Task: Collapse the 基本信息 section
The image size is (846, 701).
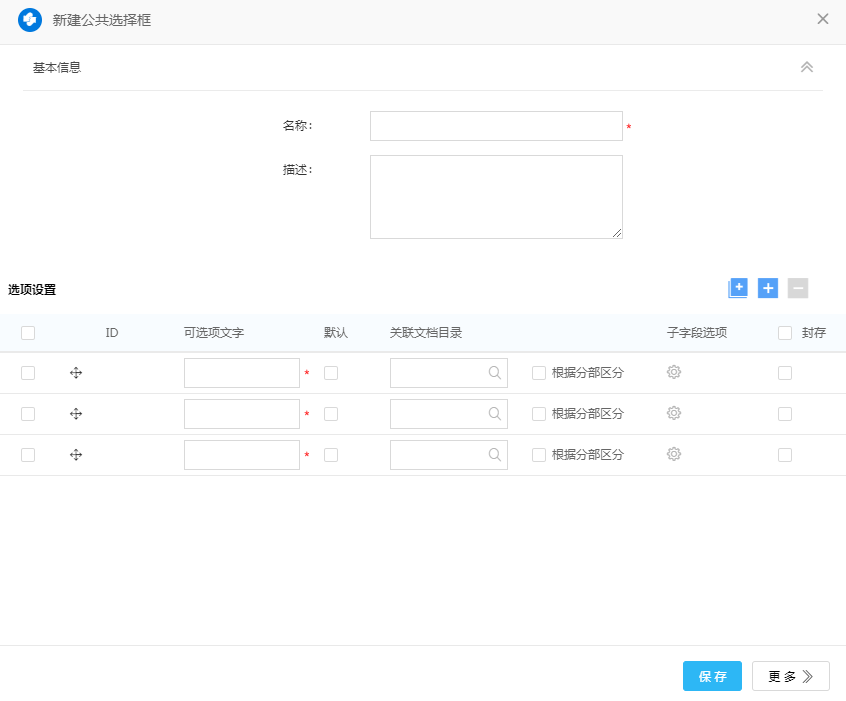Action: click(x=807, y=67)
